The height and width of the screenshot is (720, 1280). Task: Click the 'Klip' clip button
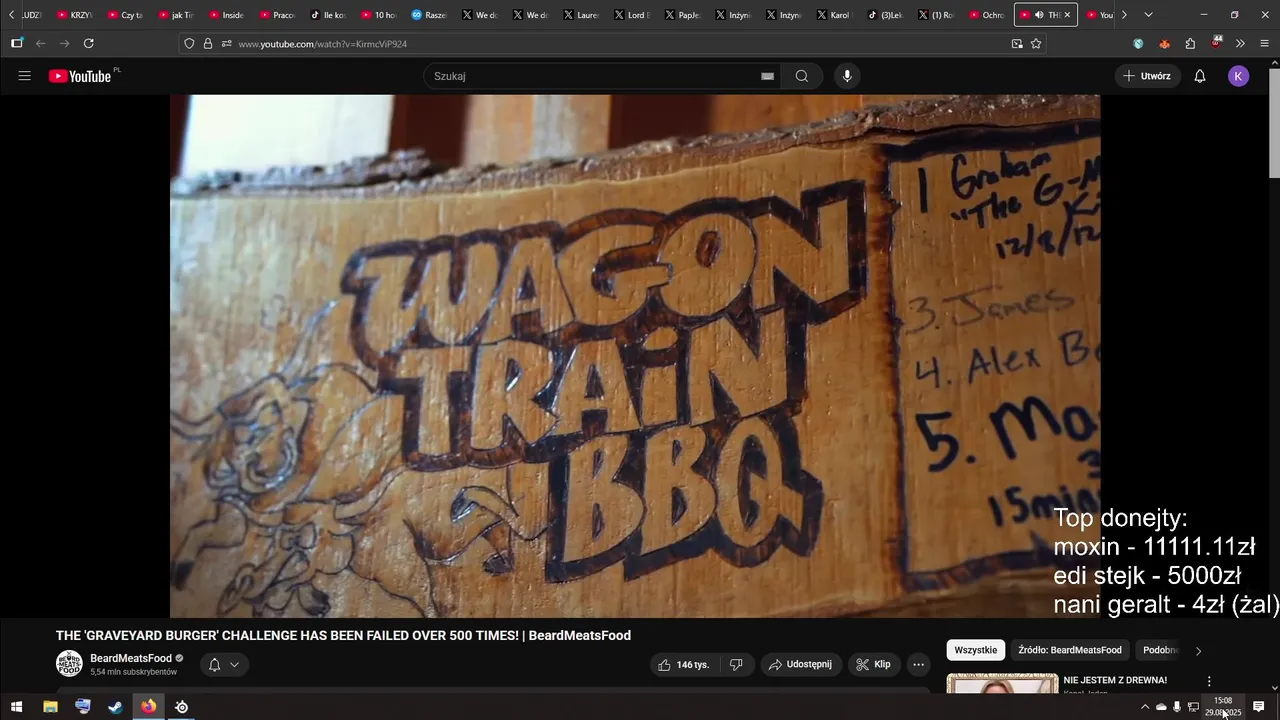tap(873, 664)
